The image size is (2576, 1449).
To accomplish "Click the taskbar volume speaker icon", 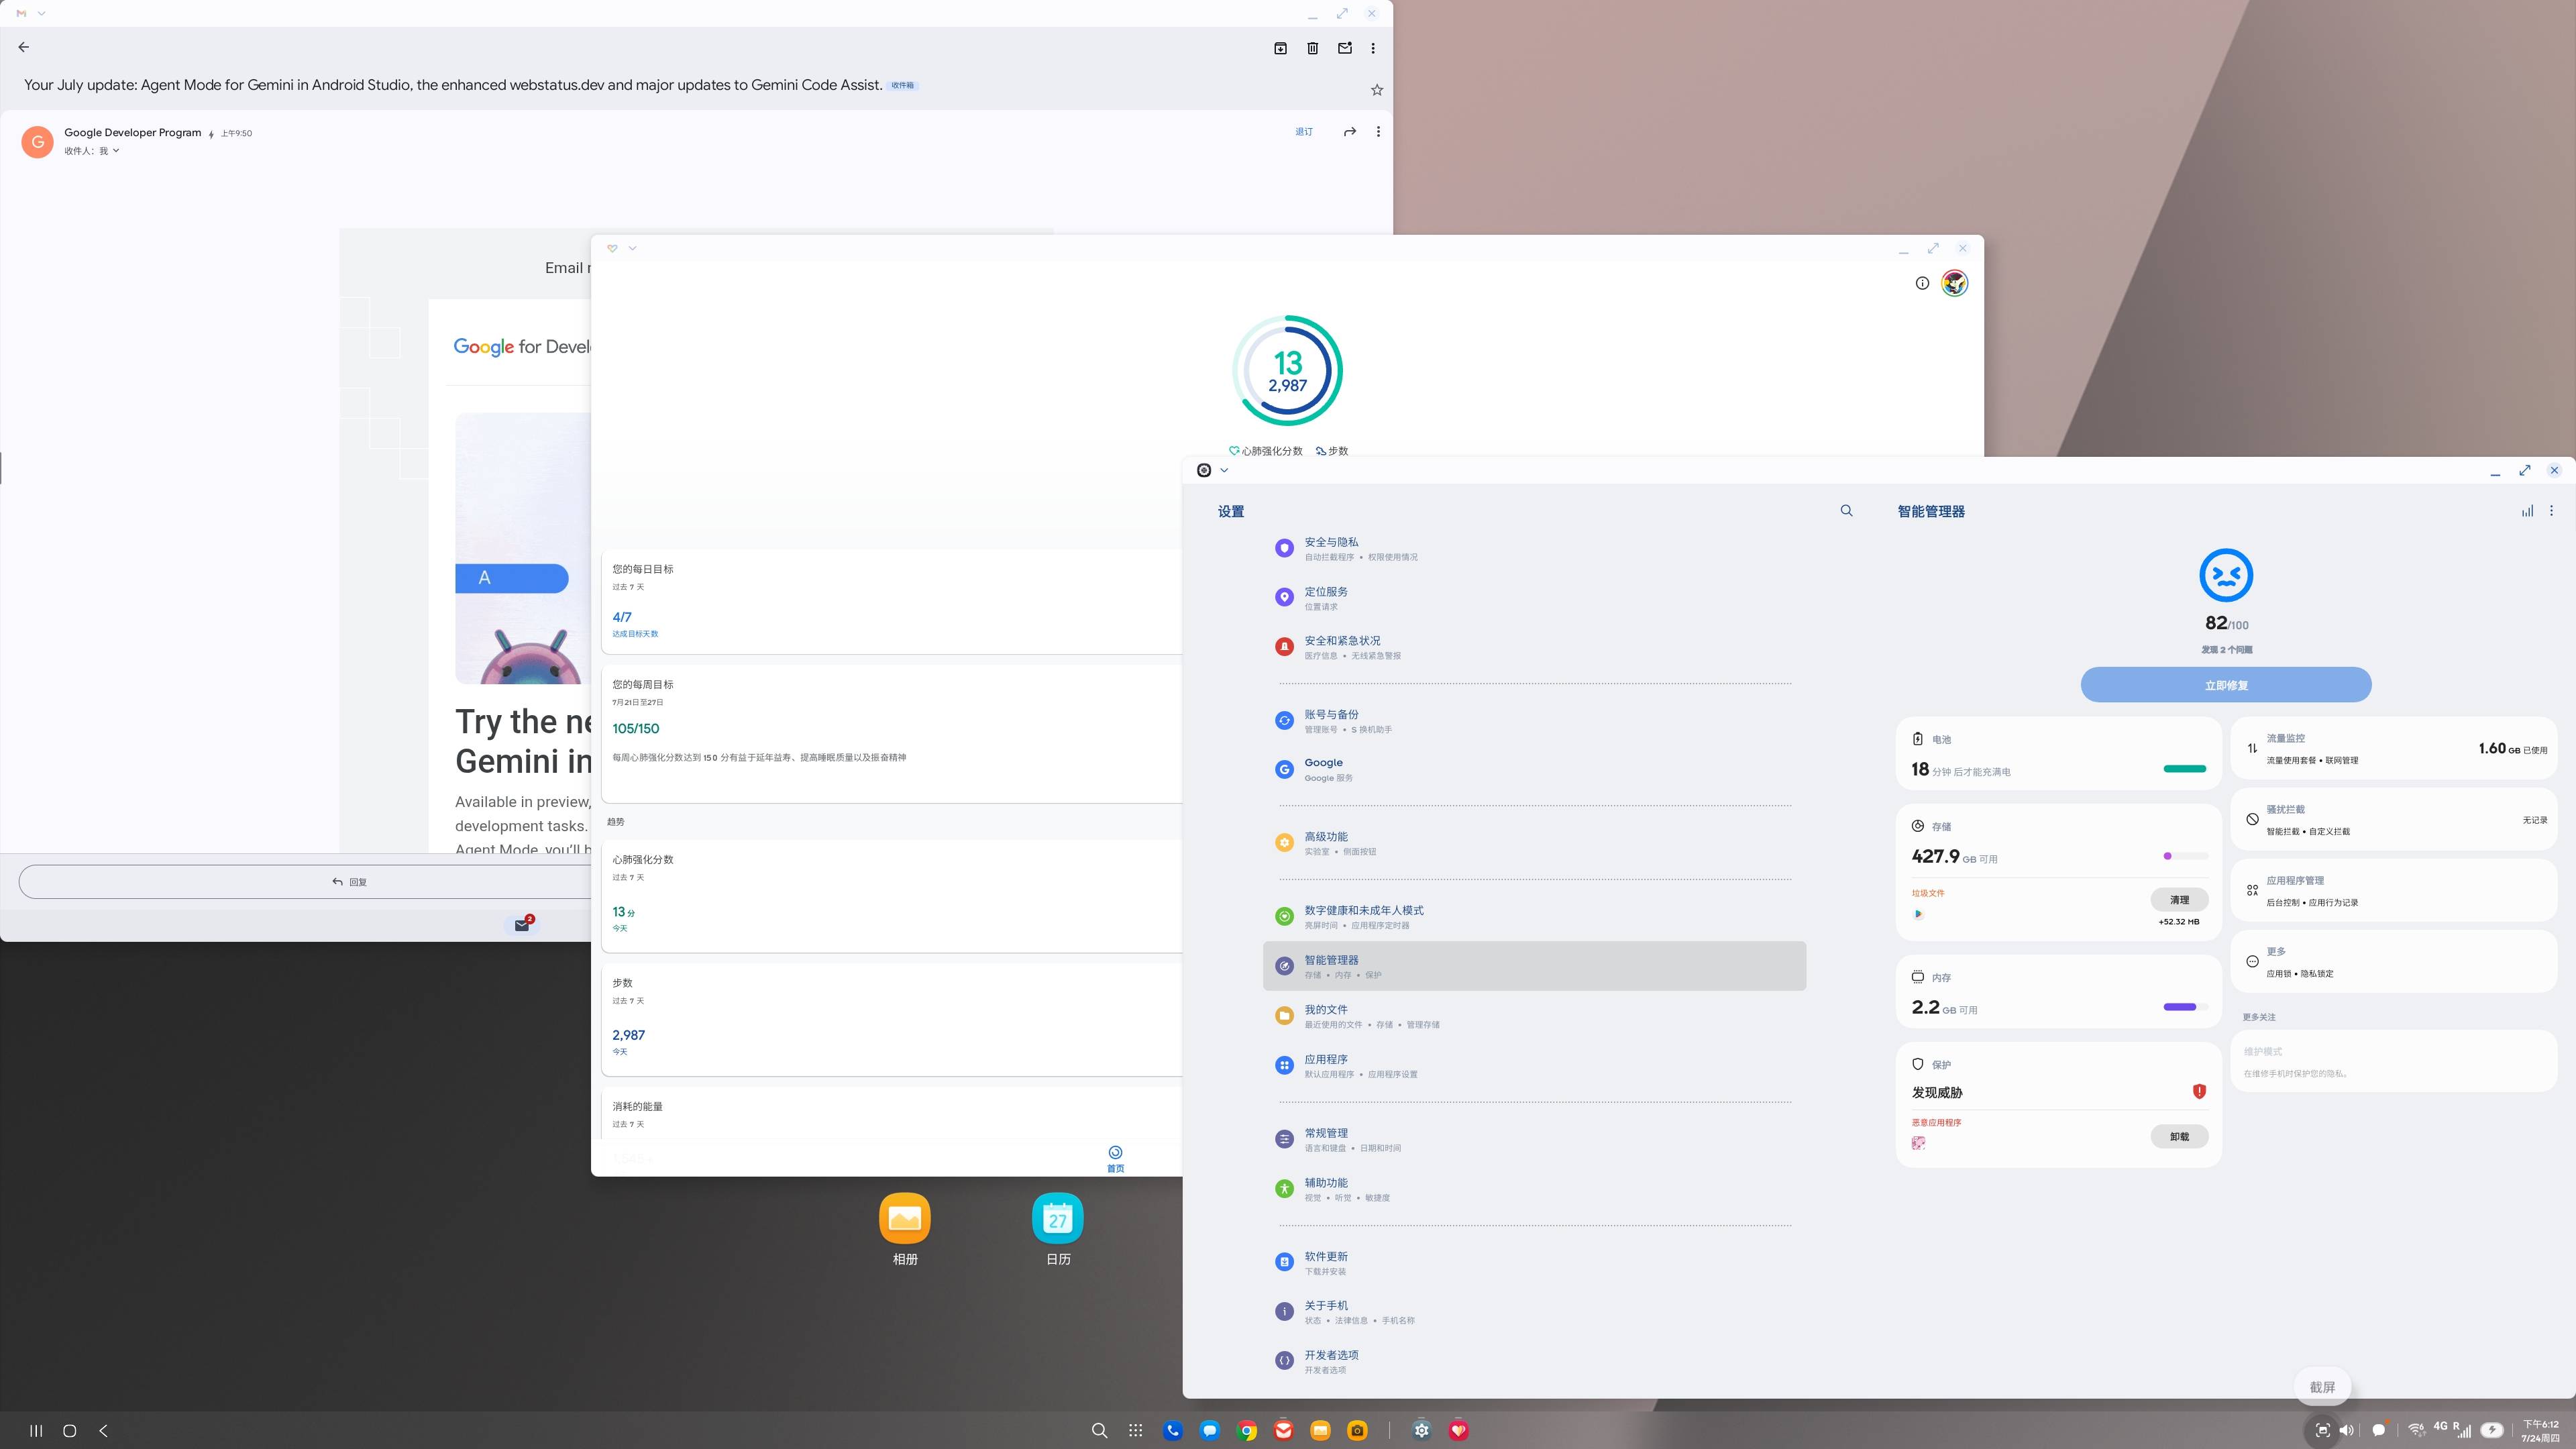I will point(2346,1431).
